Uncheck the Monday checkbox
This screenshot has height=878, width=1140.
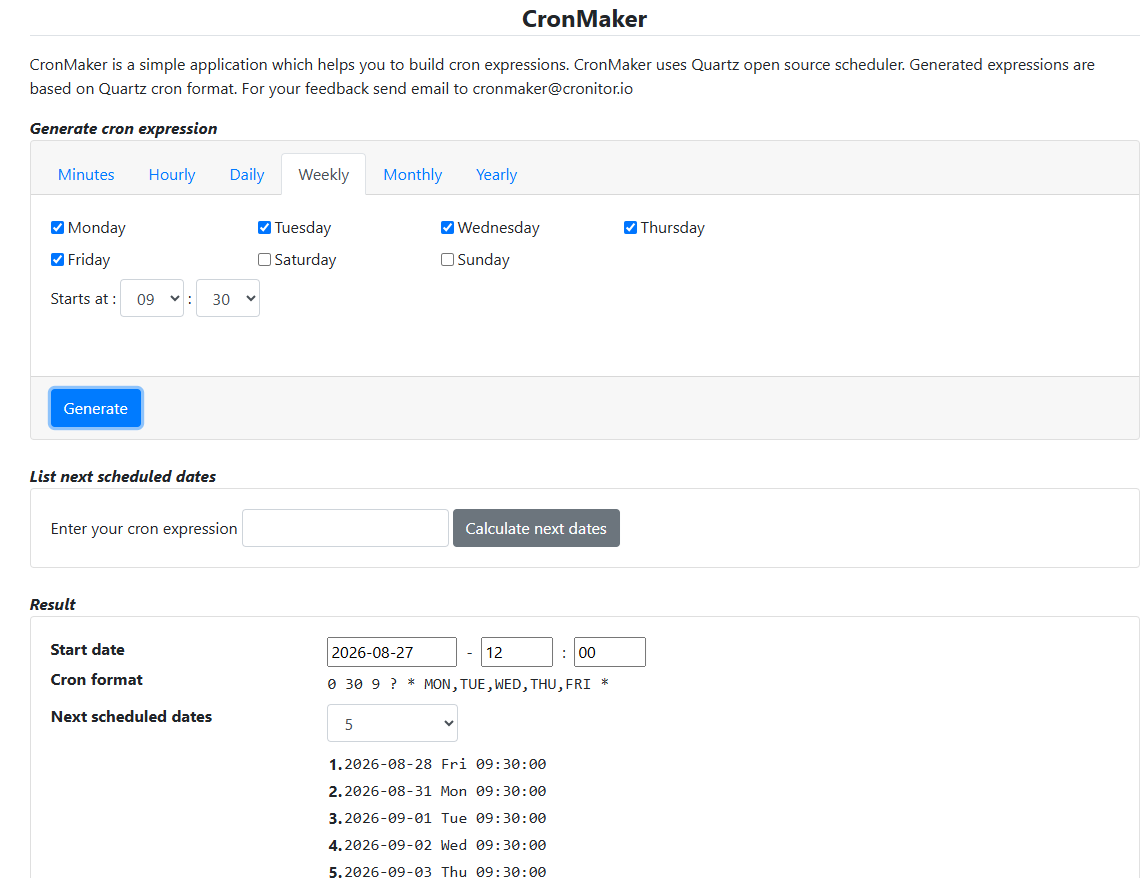[57, 227]
